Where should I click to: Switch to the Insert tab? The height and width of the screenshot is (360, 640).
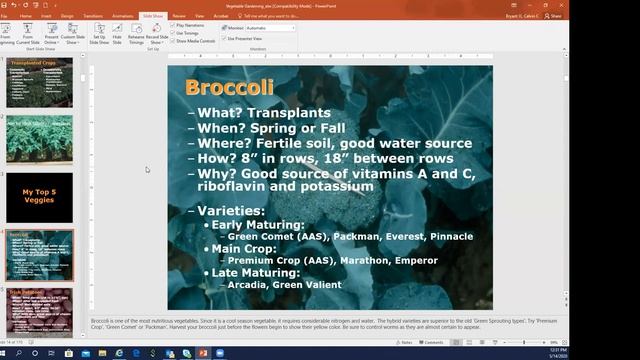(46, 16)
